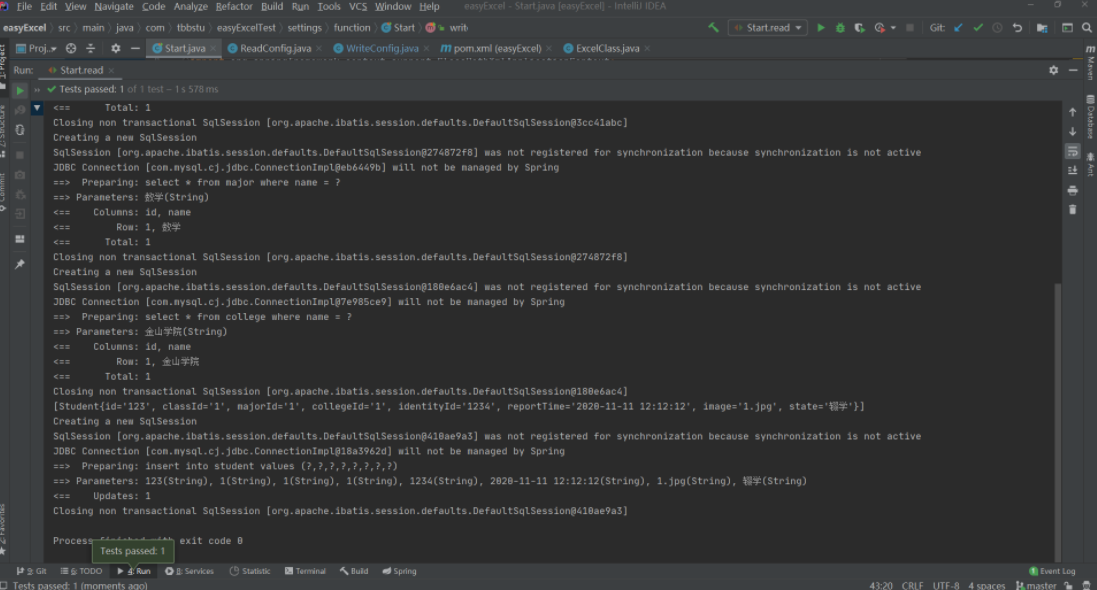Run Start.read with the green play icon in the toolbar
Viewport: 1097px width, 590px height.
pyautogui.click(x=821, y=28)
